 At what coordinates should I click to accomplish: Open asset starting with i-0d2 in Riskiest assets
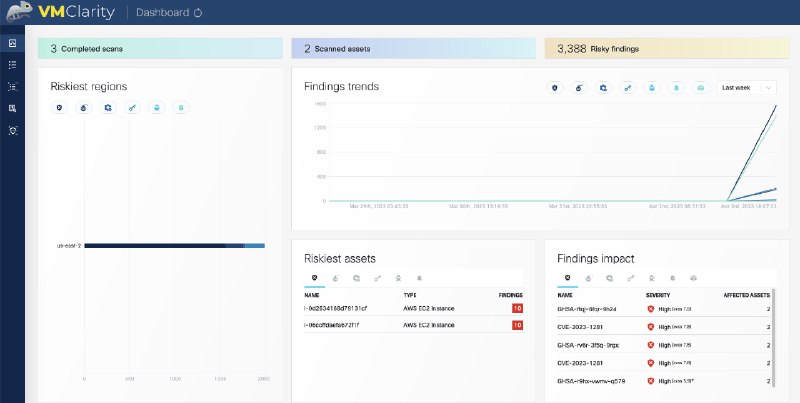click(336, 309)
